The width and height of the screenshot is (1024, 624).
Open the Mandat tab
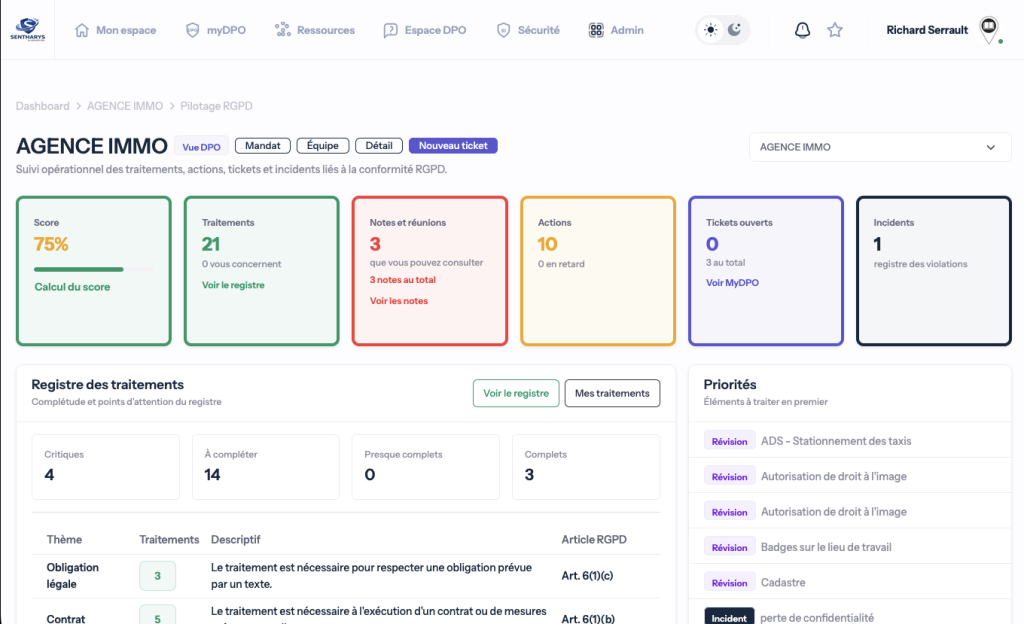[x=263, y=146]
